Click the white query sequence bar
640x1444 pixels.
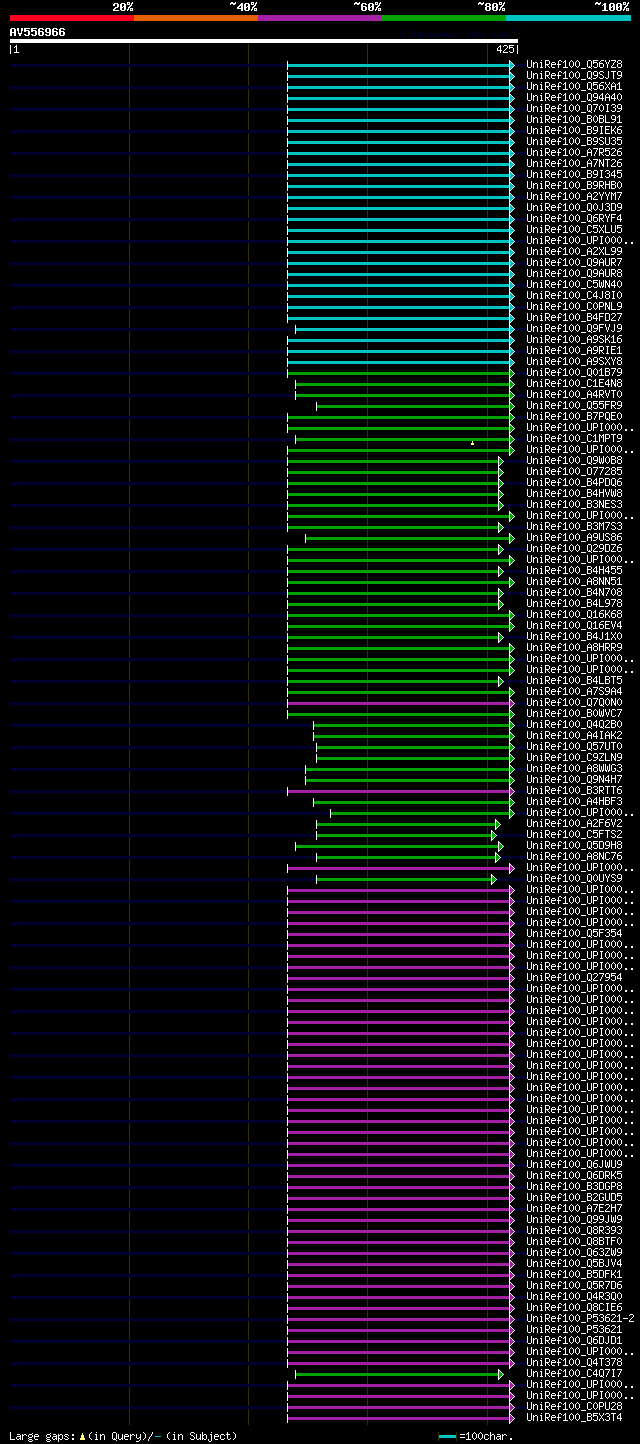pyautogui.click(x=264, y=41)
